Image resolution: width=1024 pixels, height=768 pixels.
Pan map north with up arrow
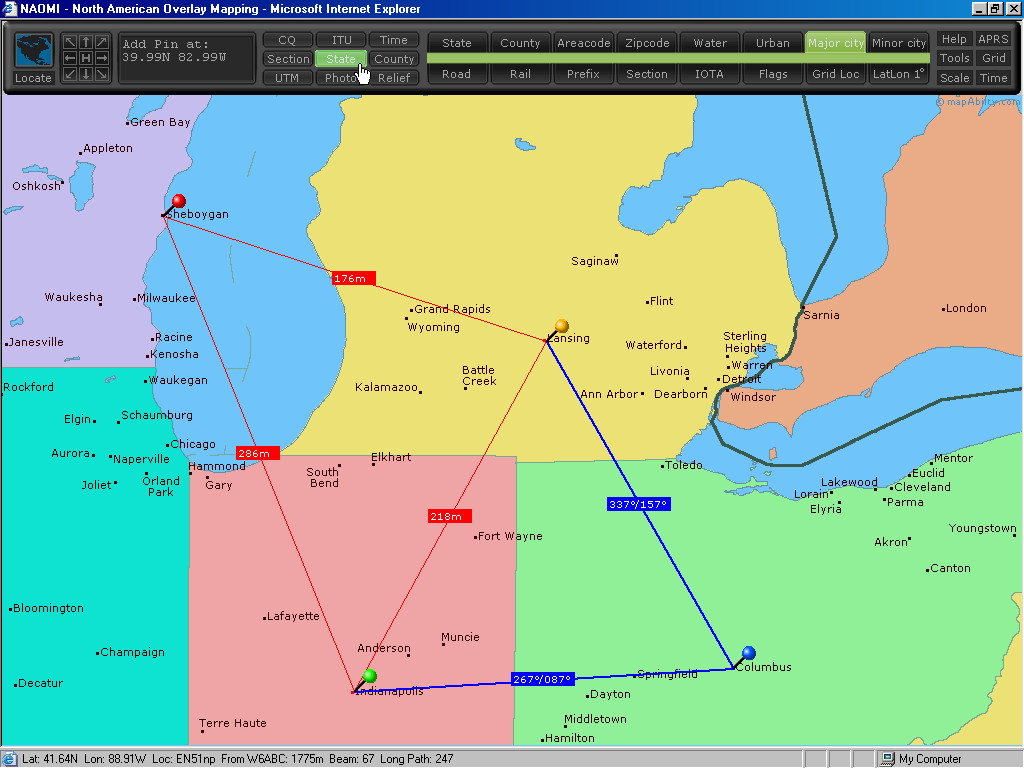86,42
